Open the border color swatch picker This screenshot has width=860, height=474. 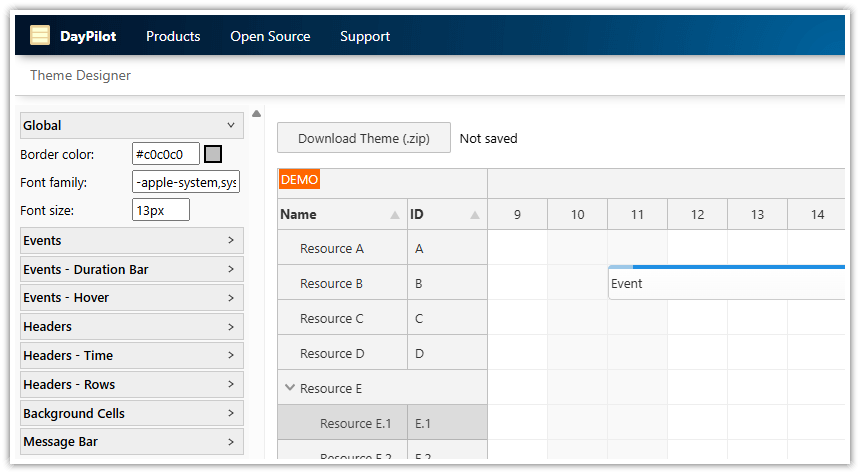coord(213,154)
